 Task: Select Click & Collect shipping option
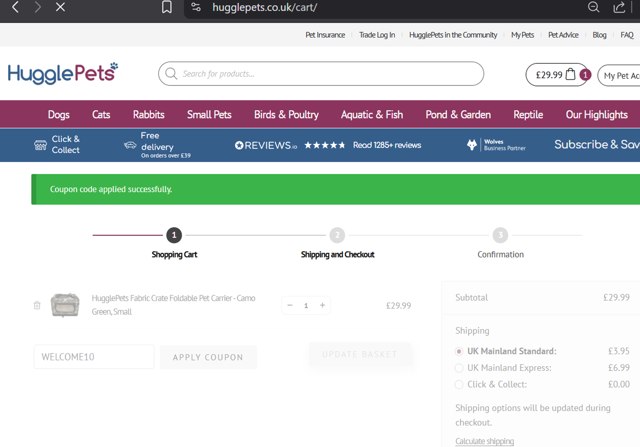point(459,385)
